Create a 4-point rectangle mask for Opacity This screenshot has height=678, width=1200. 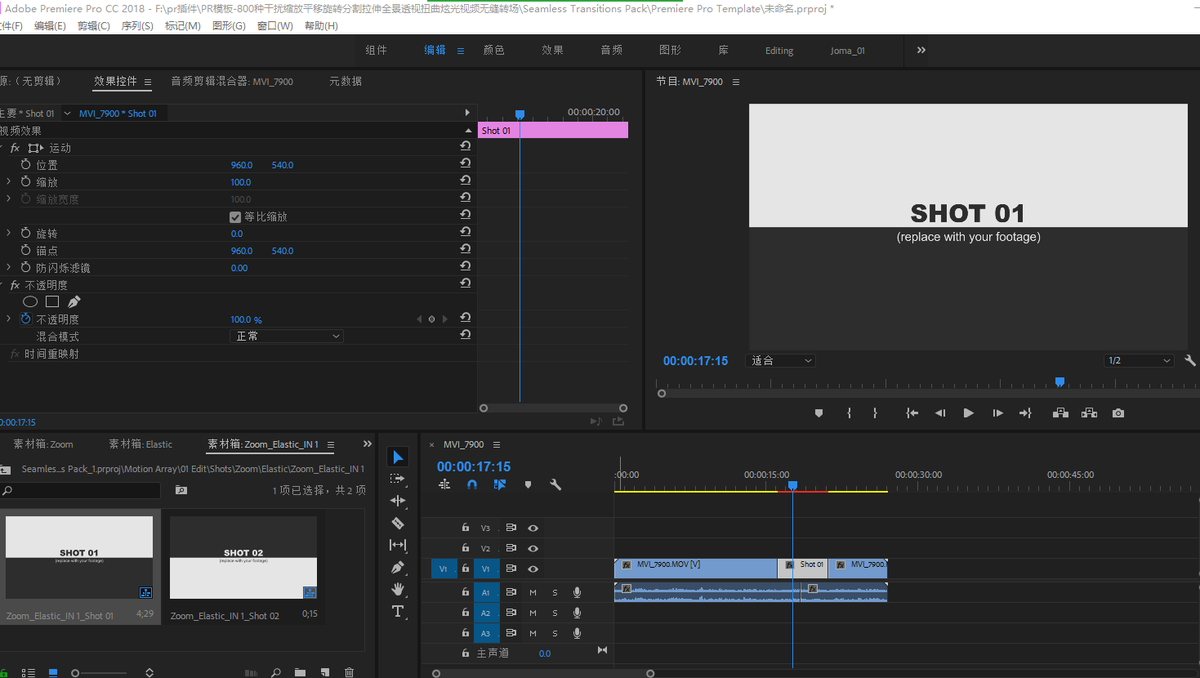[52, 302]
